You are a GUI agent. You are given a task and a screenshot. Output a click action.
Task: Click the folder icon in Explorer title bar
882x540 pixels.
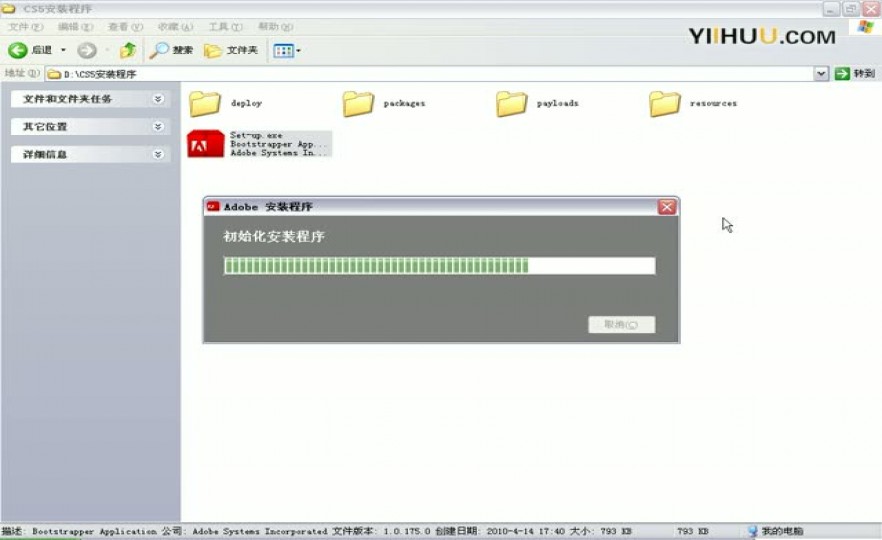click(9, 9)
